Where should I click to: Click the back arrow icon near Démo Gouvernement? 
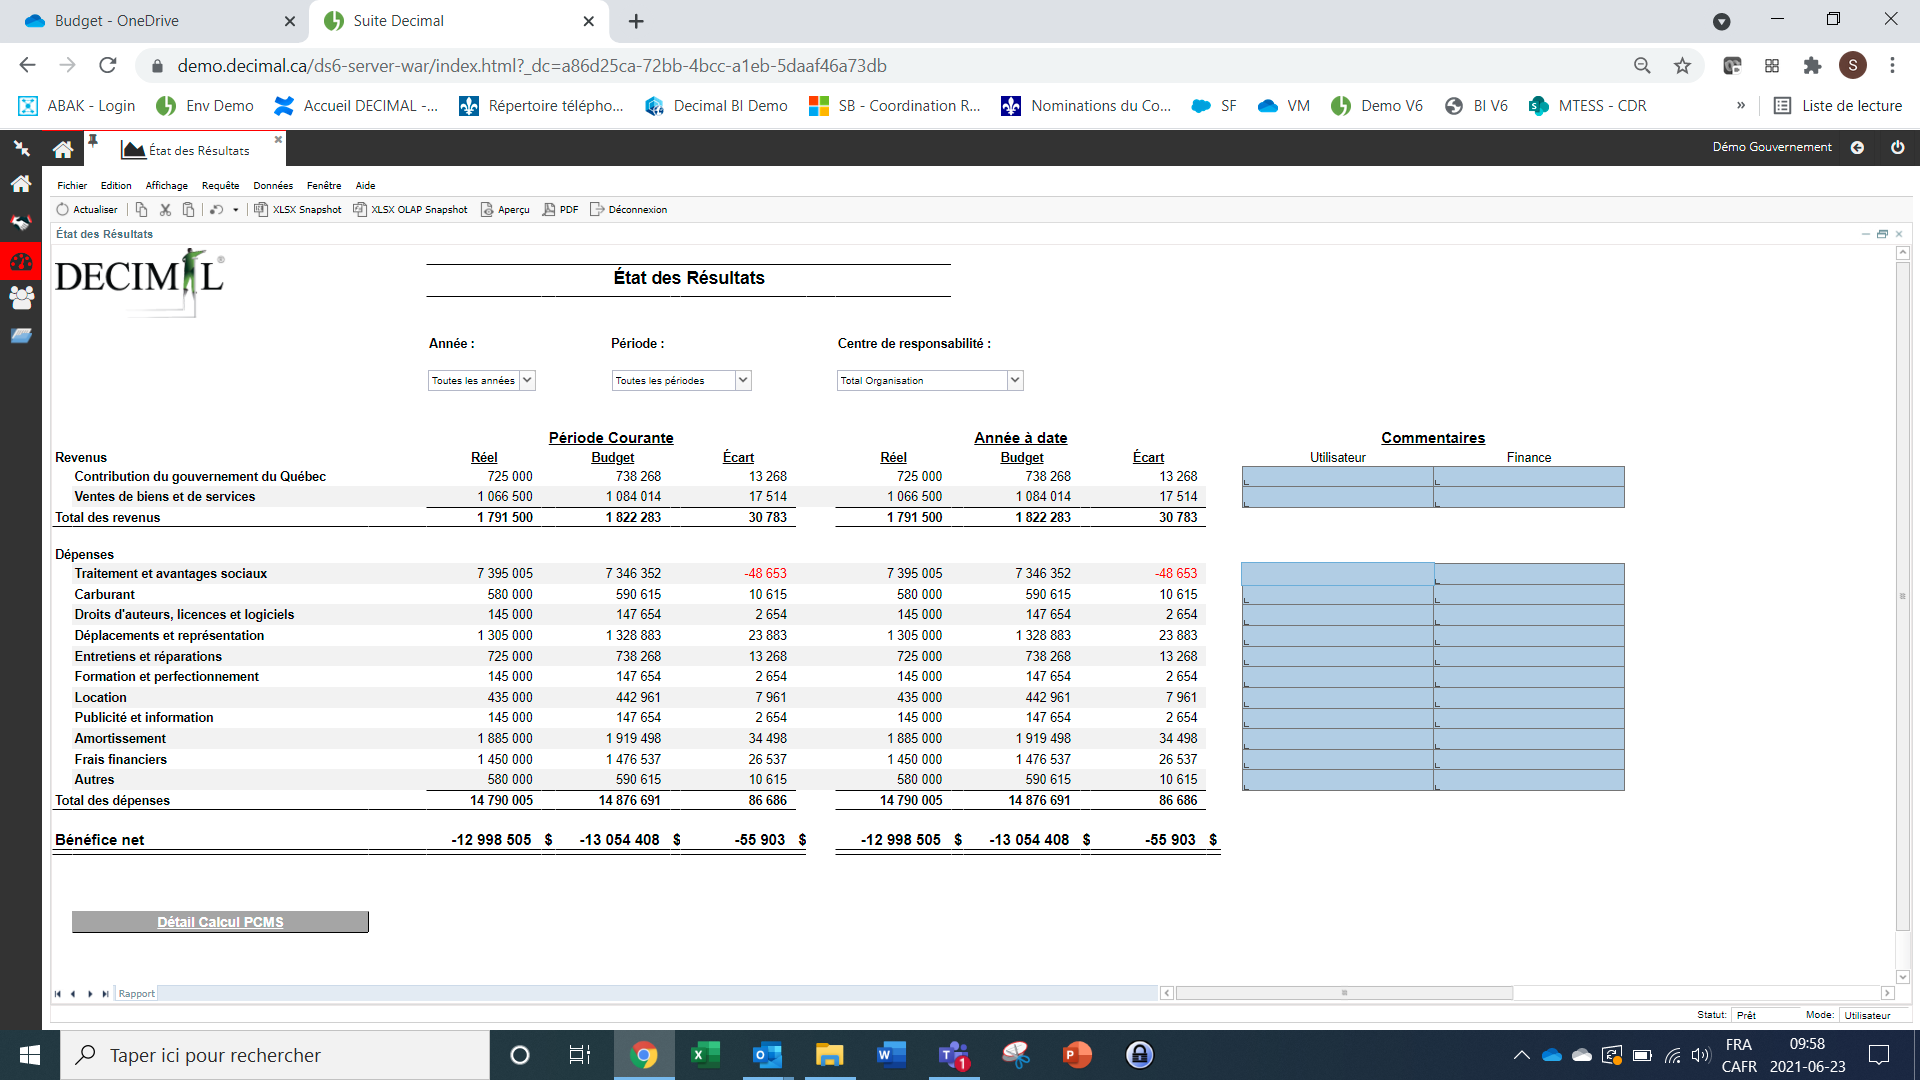pos(1857,148)
